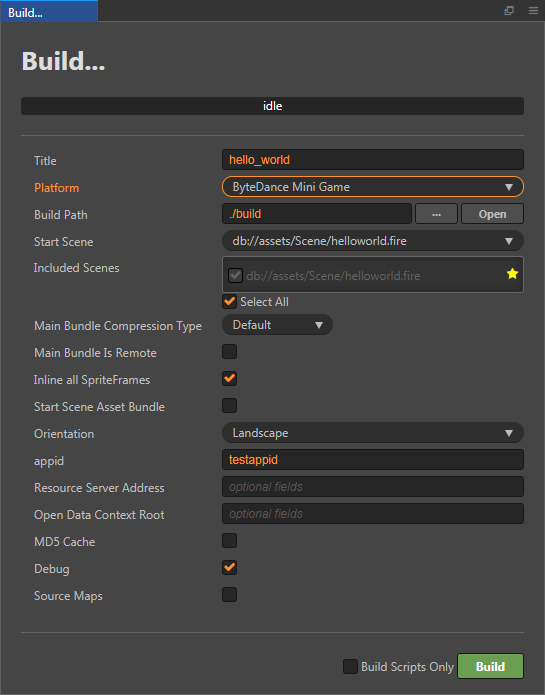Click the panel popout icon
Screen dimensions: 545x695
point(509,11)
